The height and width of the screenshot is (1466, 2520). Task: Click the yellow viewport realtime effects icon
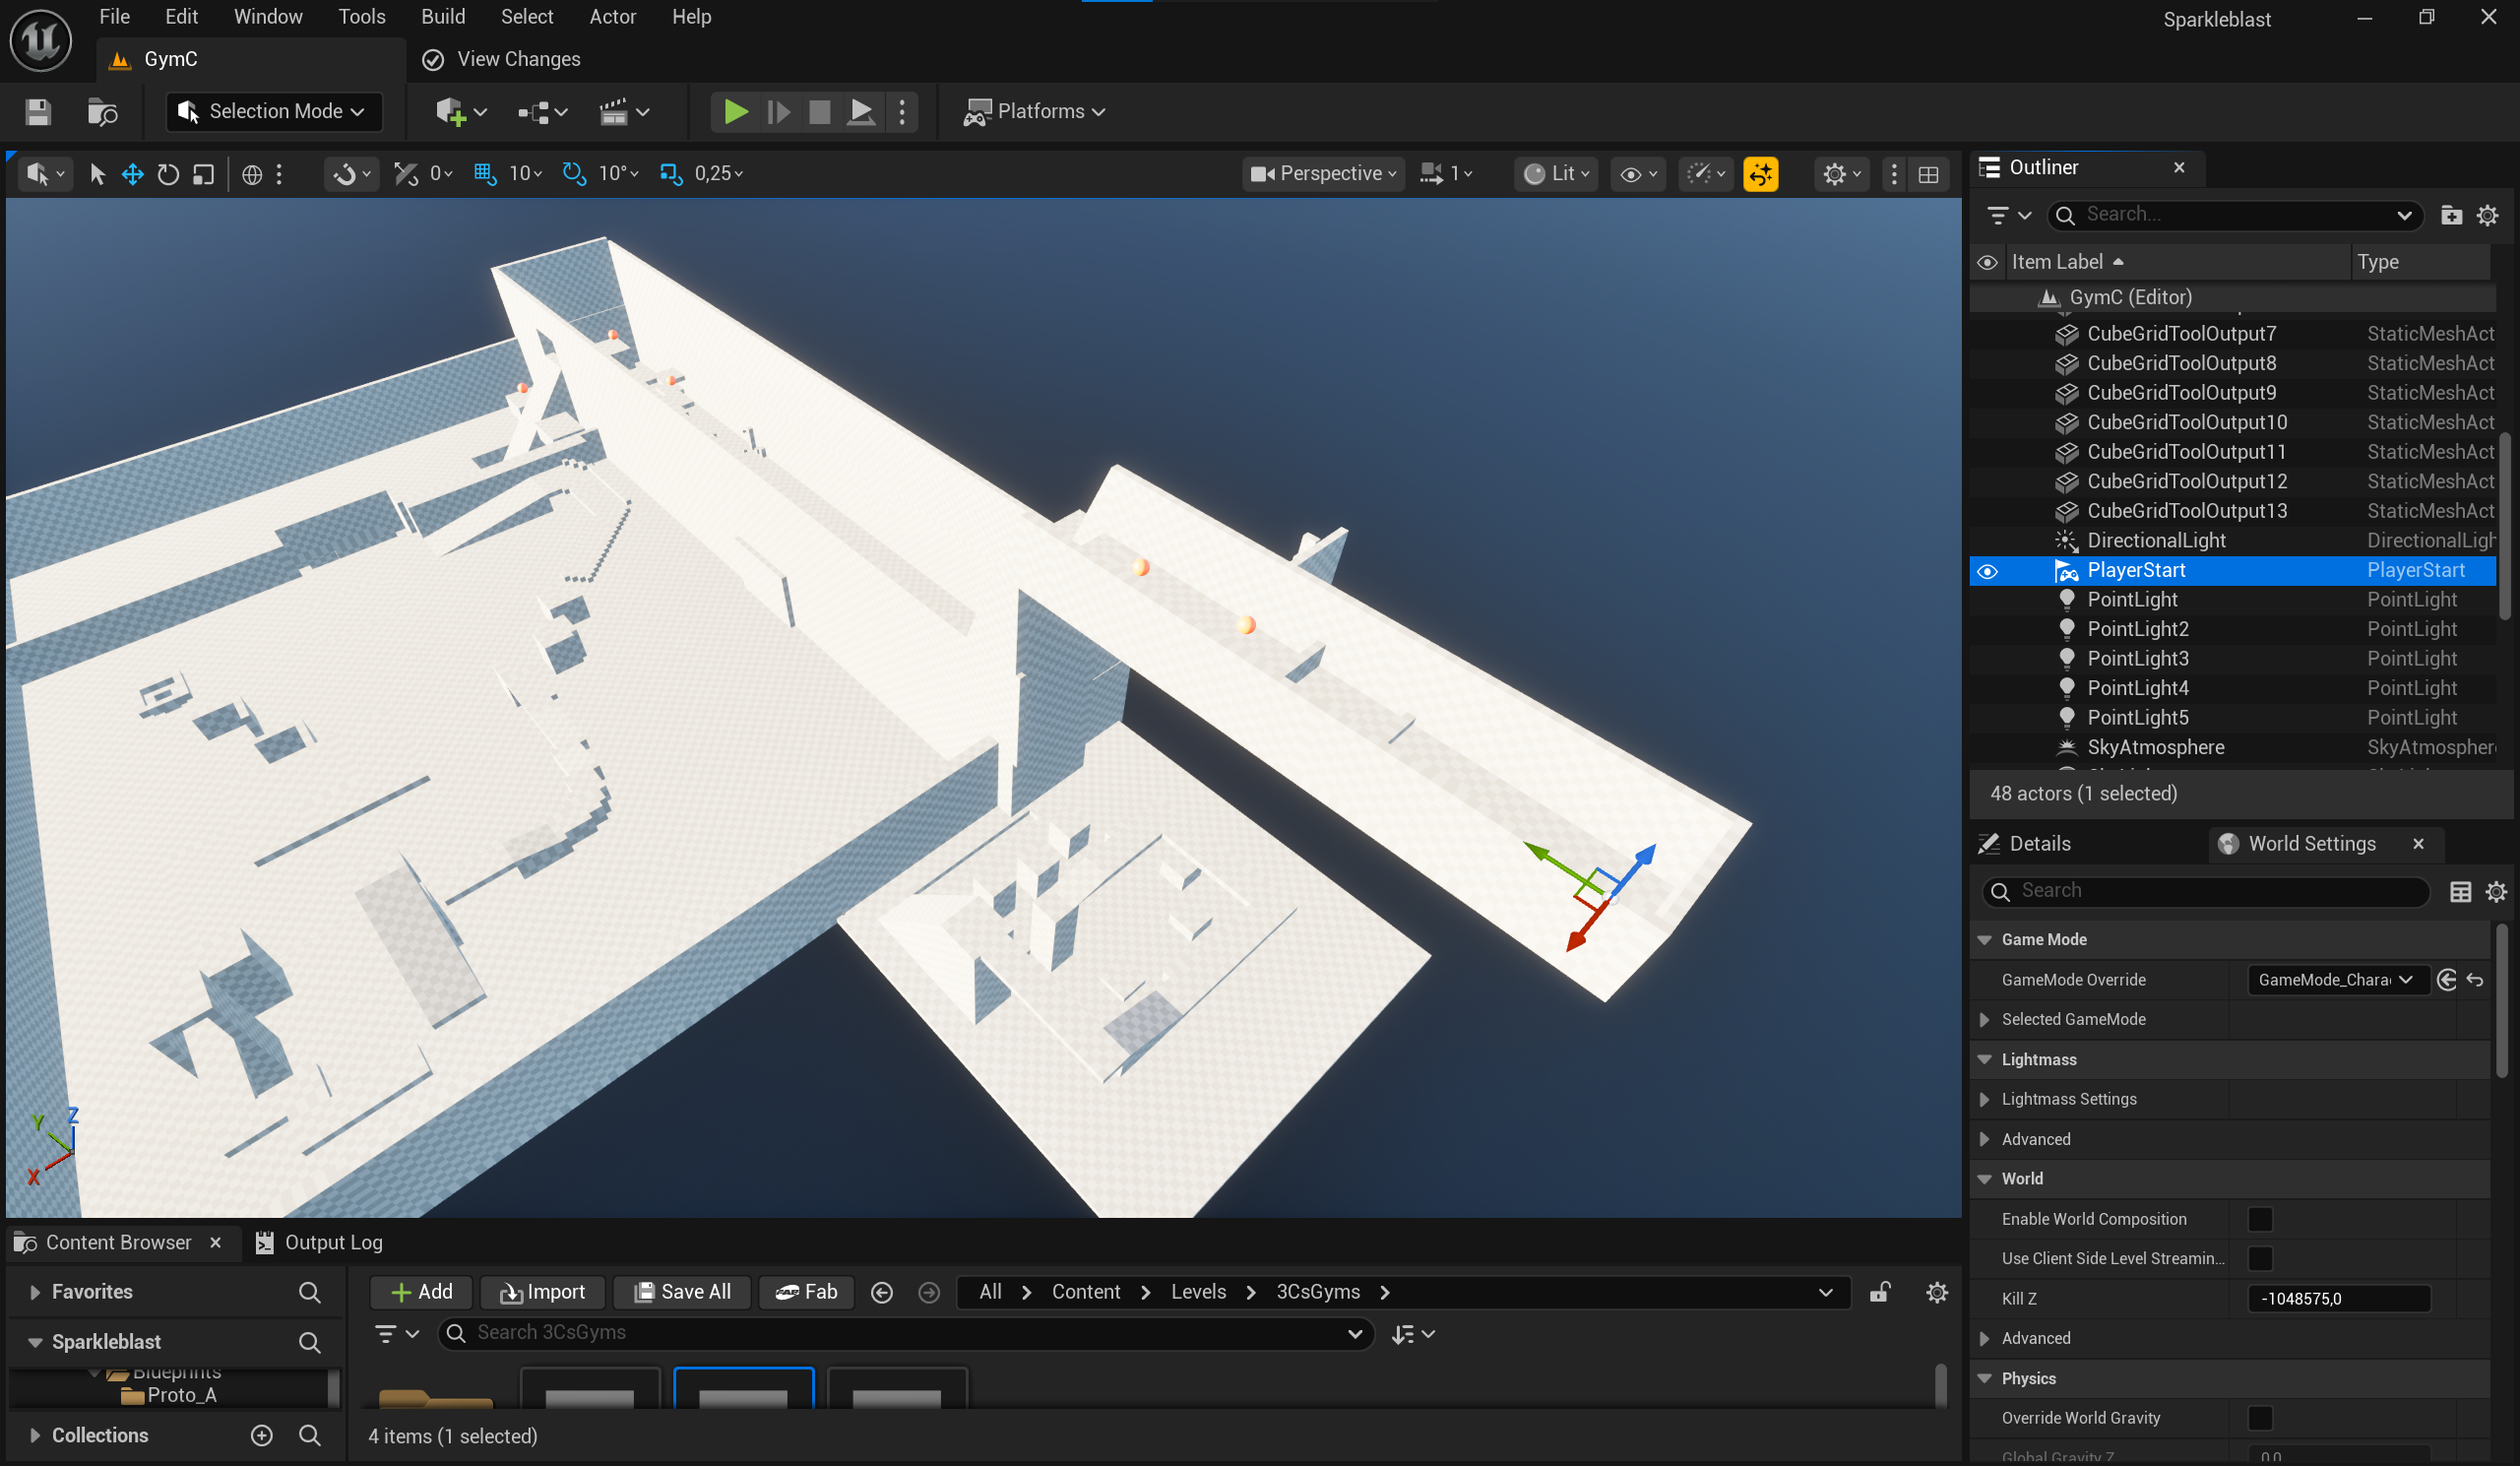1760,174
